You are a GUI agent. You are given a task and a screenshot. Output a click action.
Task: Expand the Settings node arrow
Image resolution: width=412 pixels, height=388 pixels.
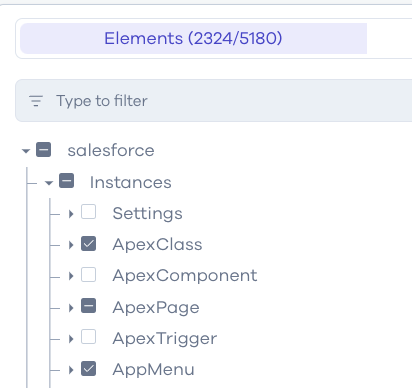coord(71,214)
